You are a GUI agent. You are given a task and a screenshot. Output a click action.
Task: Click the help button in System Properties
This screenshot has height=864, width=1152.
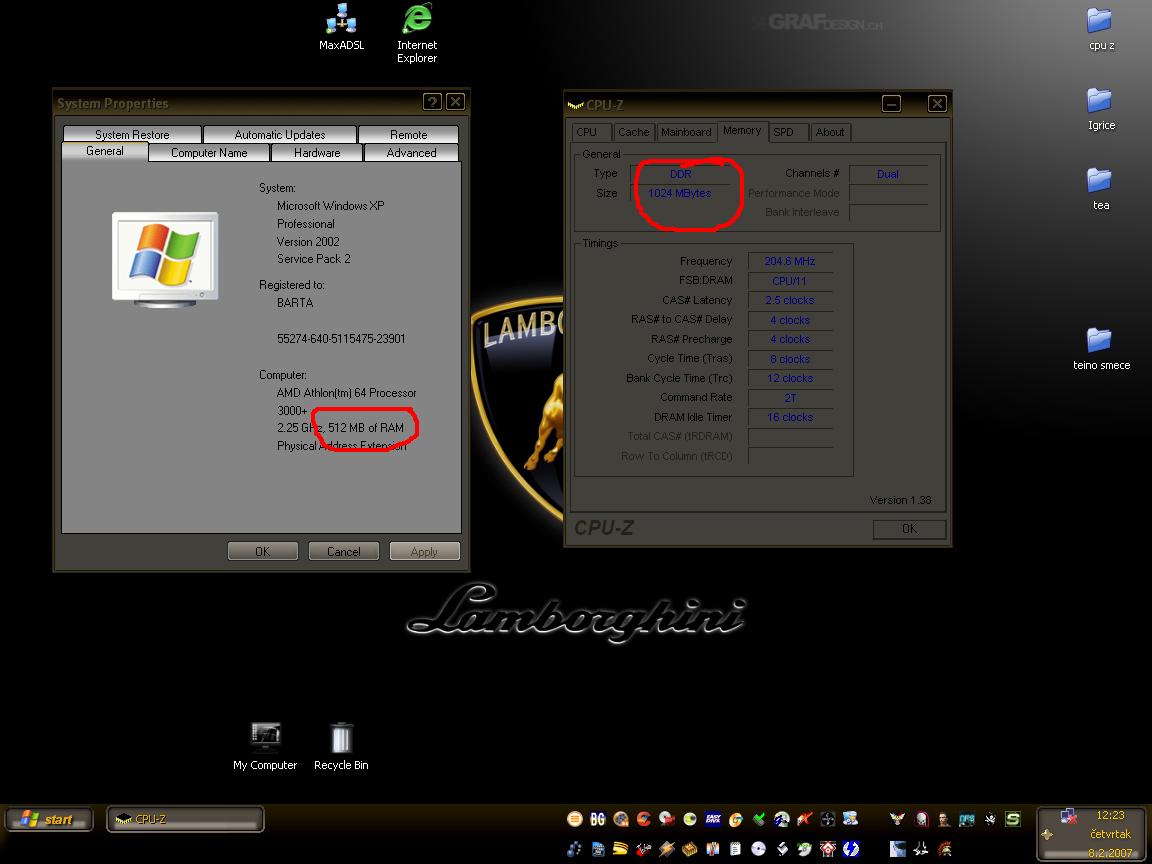coord(432,102)
